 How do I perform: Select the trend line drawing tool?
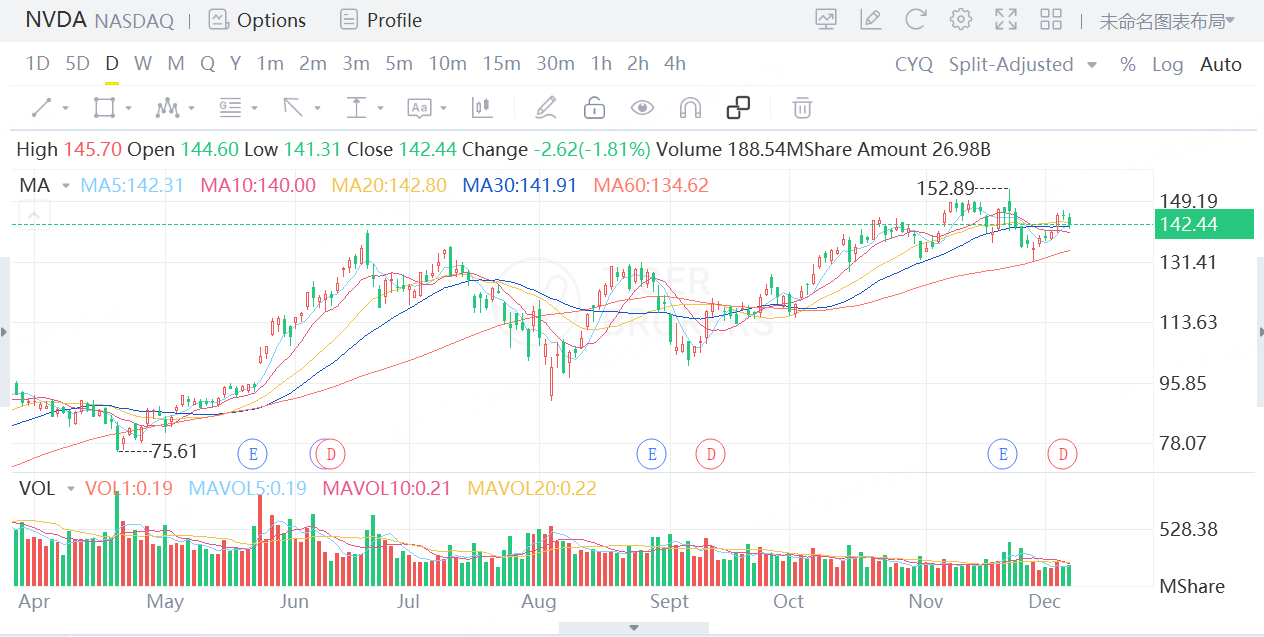pos(42,107)
